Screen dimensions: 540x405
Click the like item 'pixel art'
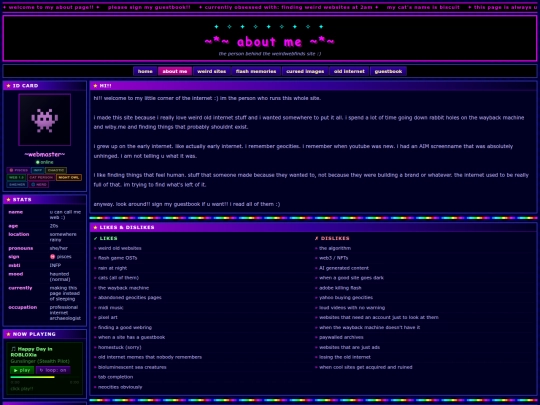pos(107,318)
